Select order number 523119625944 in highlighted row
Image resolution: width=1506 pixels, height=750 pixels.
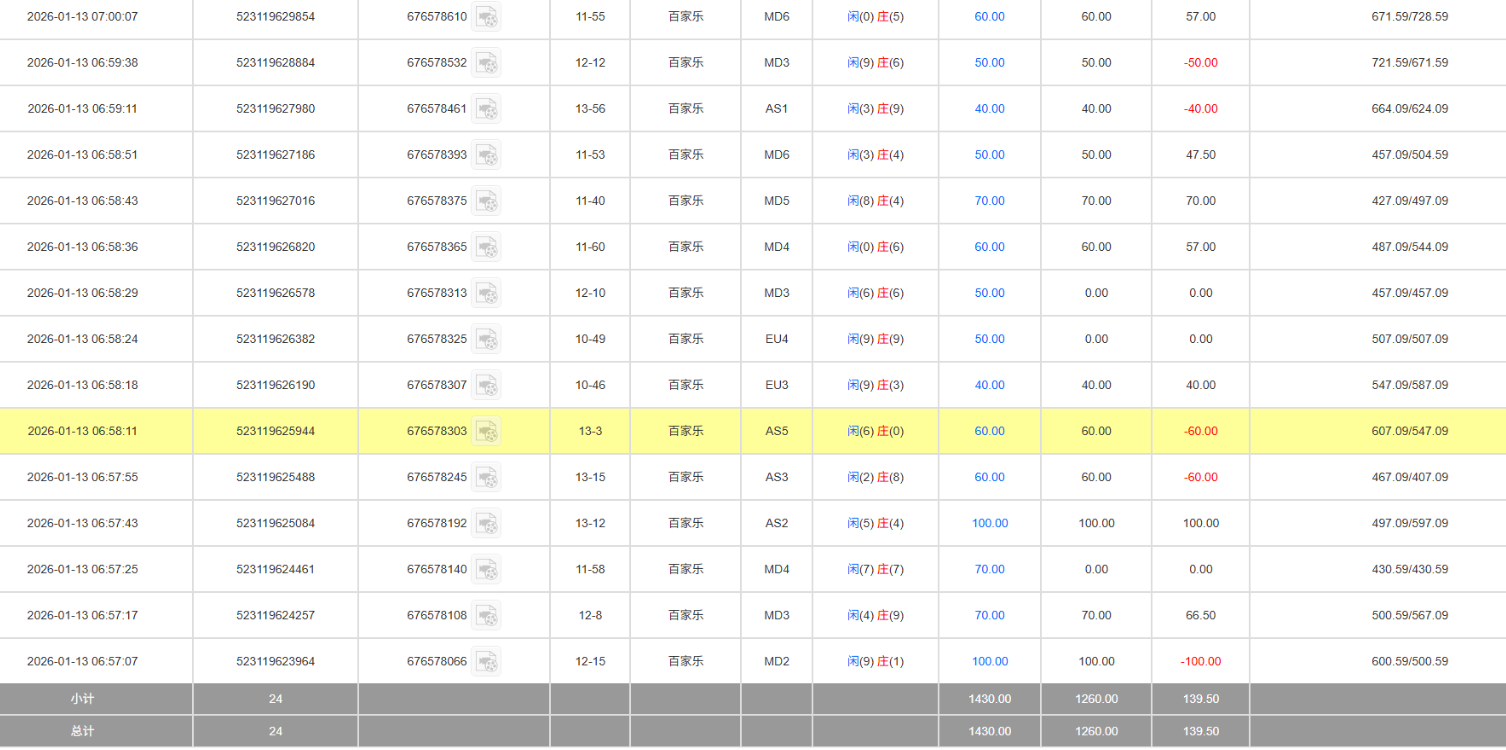tap(275, 431)
